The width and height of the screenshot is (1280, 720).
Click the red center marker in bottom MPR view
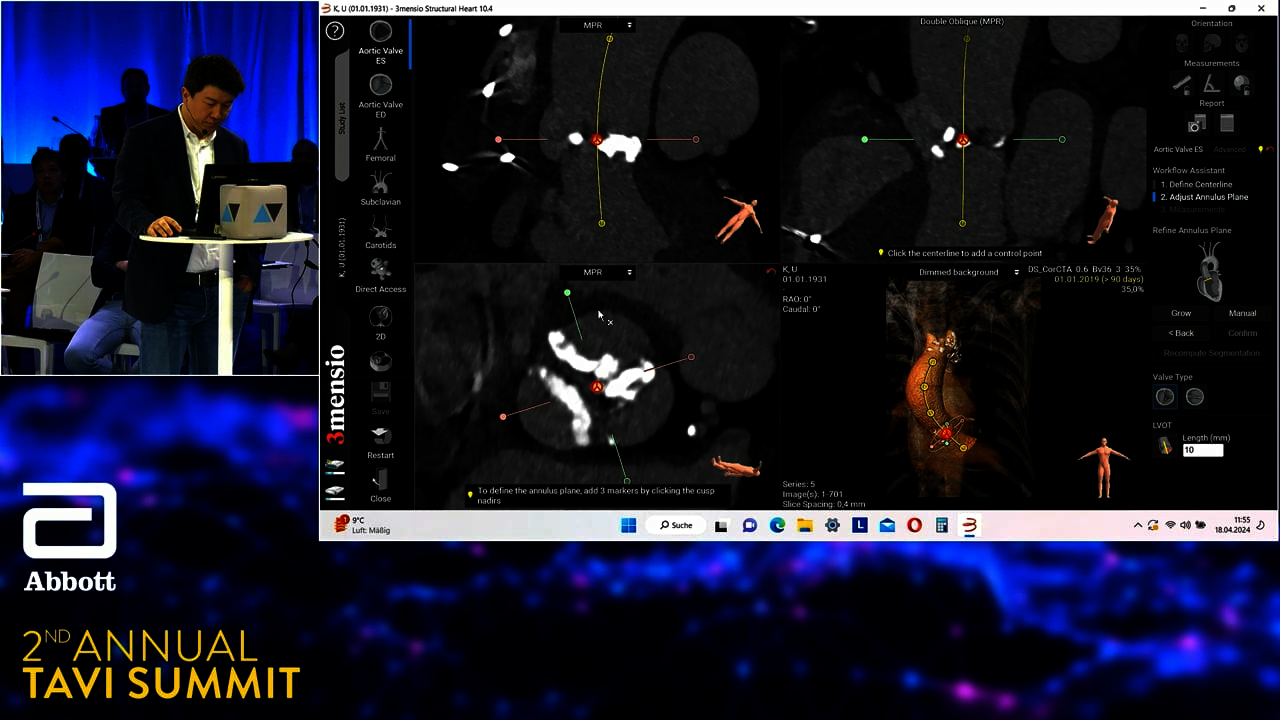[x=597, y=386]
